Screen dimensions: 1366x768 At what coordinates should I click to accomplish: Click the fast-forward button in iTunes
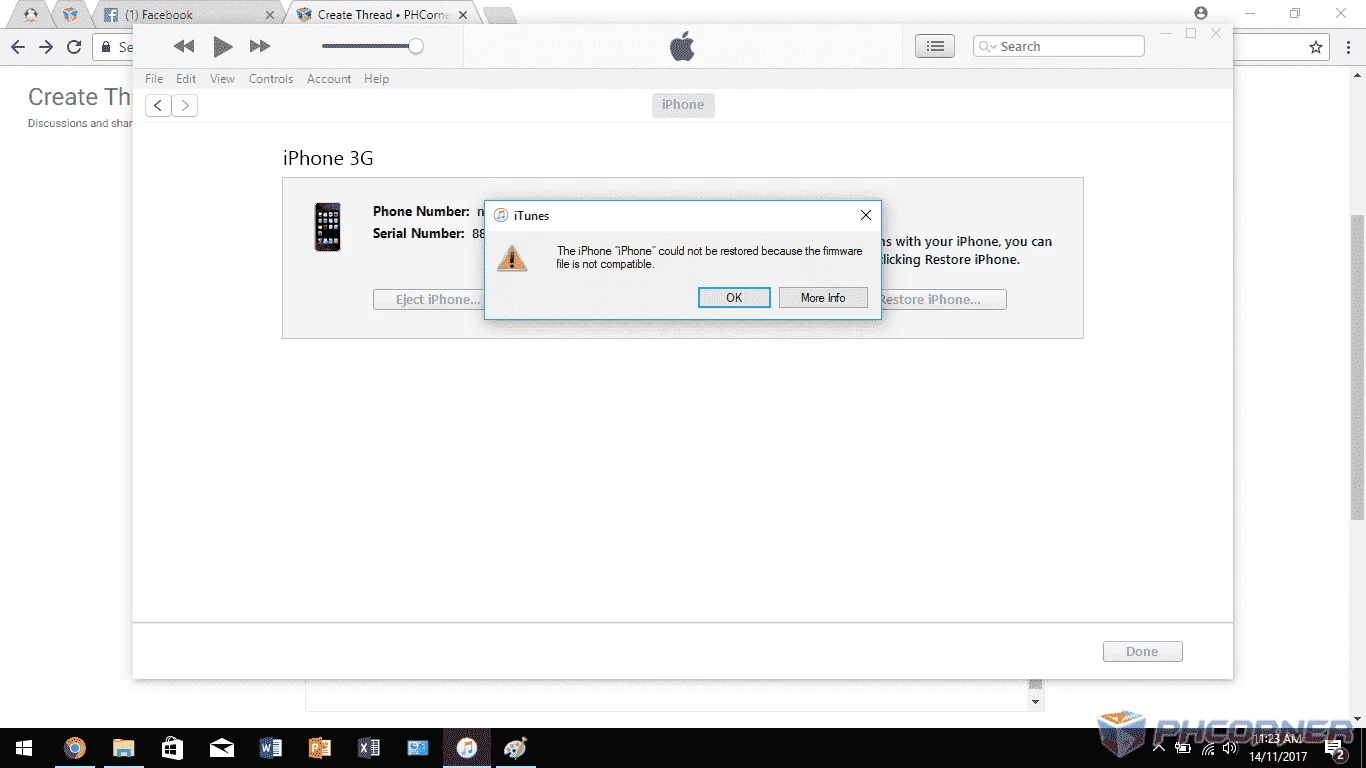(x=260, y=46)
